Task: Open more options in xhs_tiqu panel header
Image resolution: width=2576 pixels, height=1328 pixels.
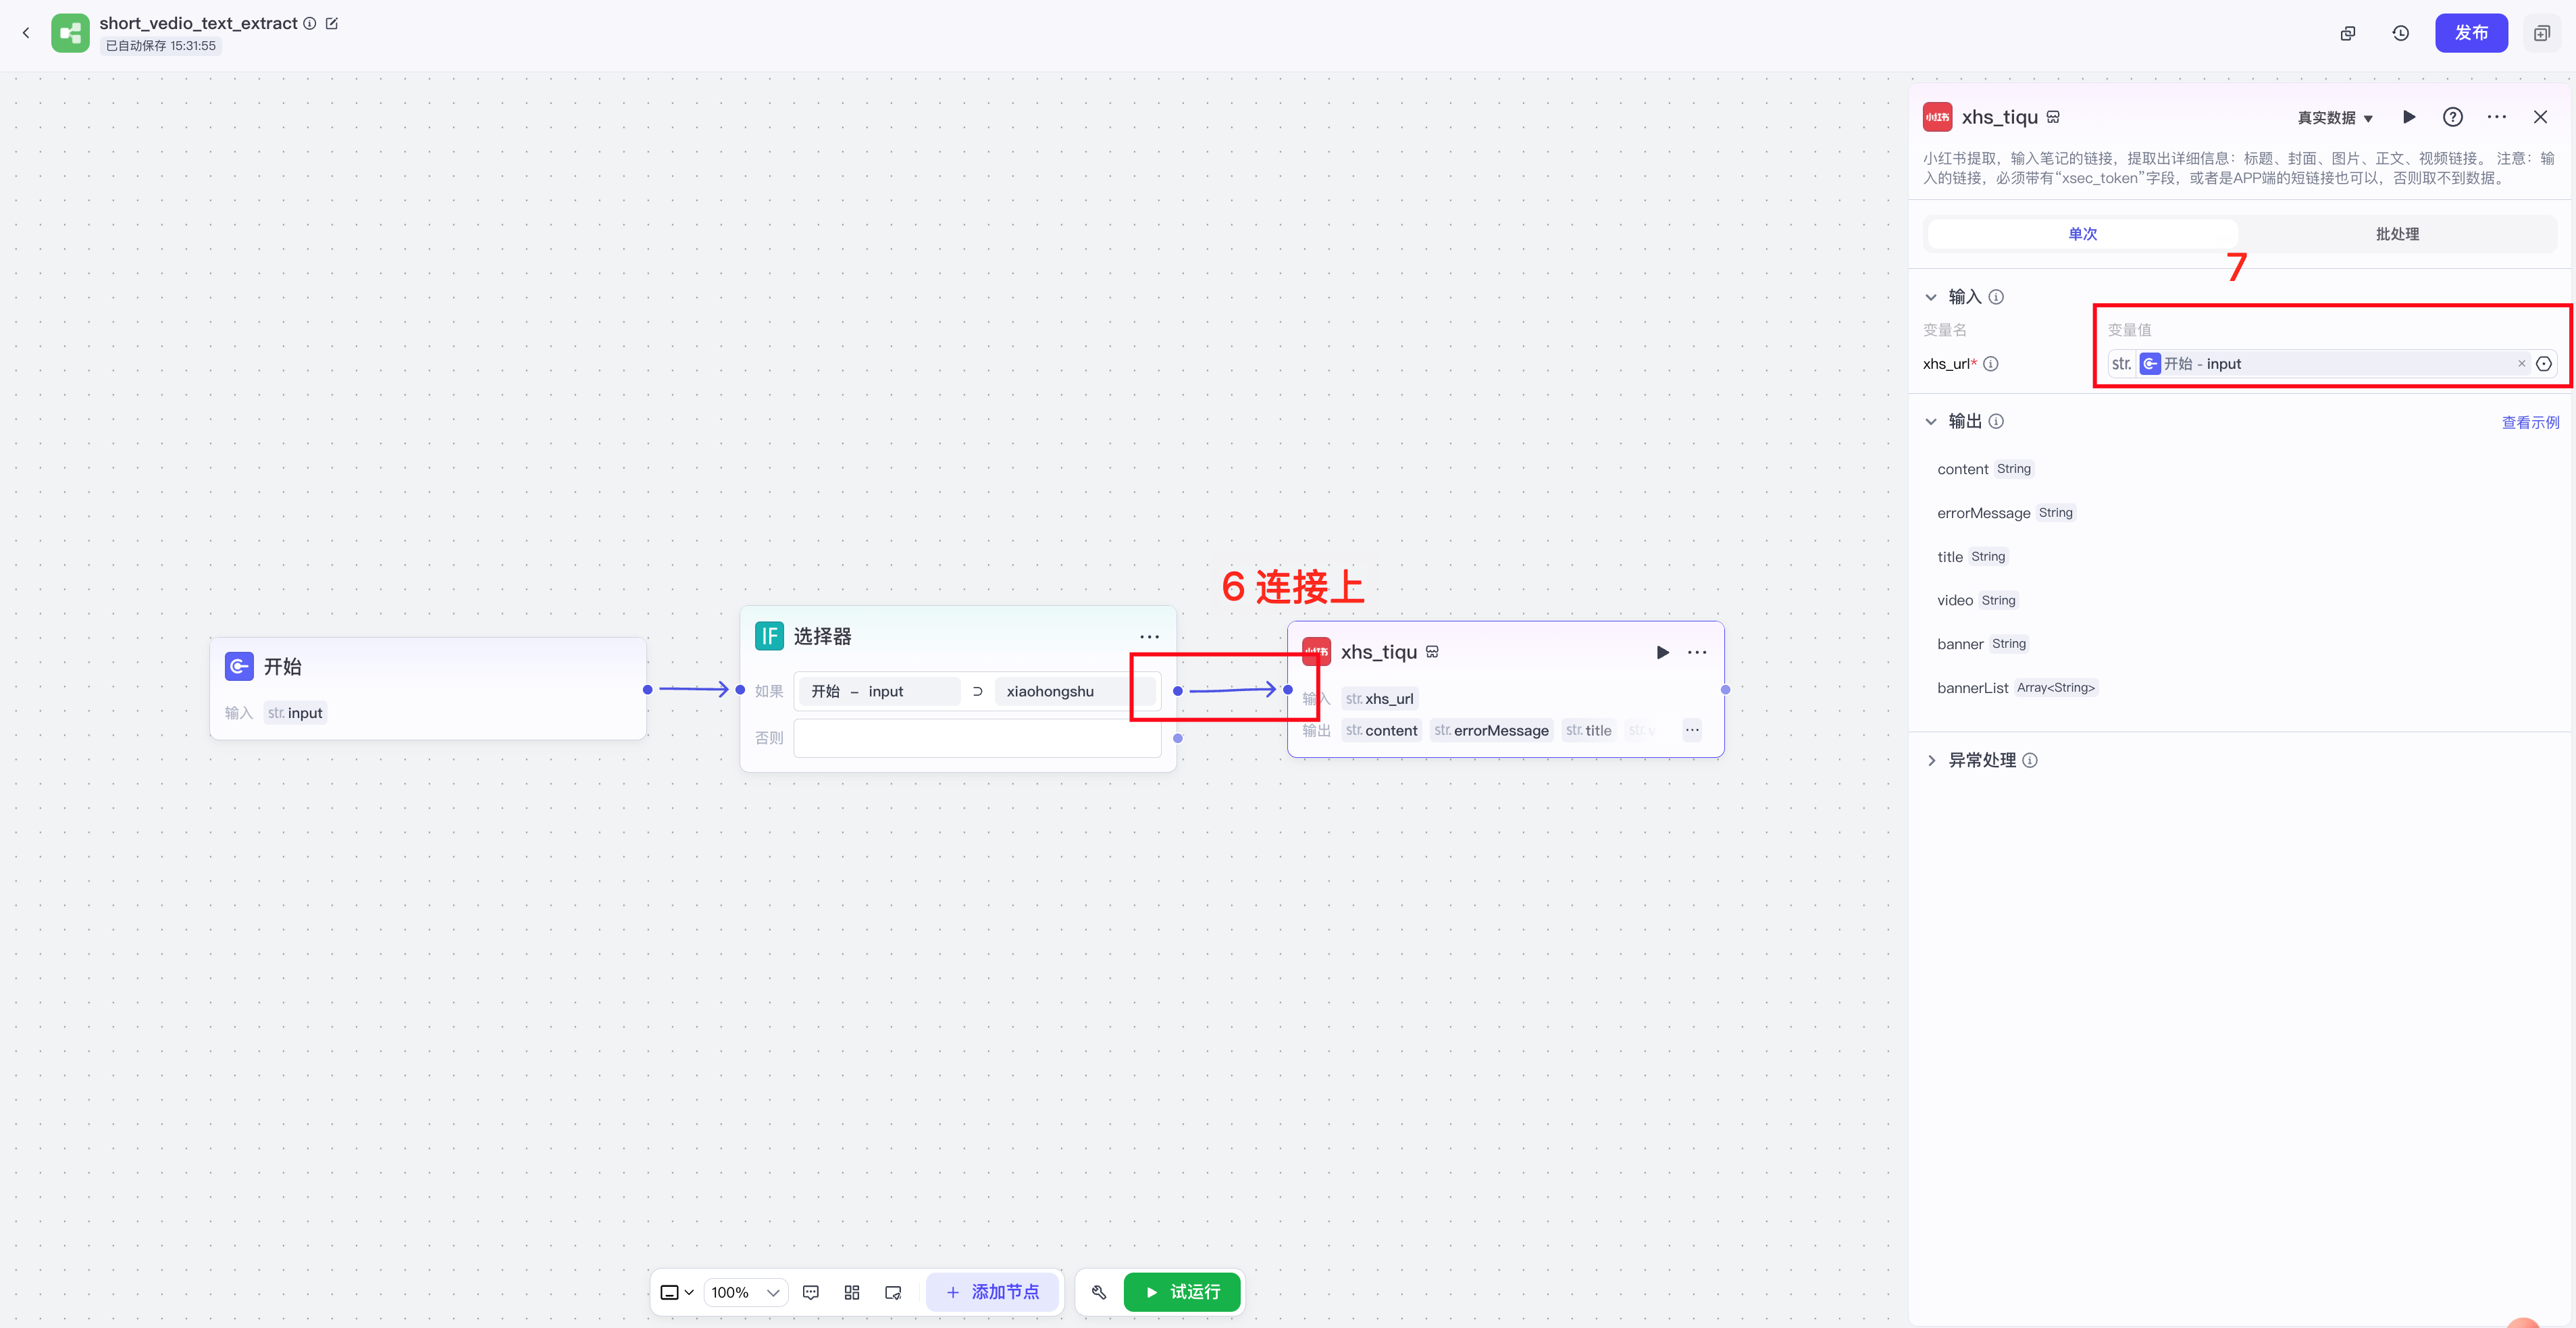Action: (x=2497, y=117)
